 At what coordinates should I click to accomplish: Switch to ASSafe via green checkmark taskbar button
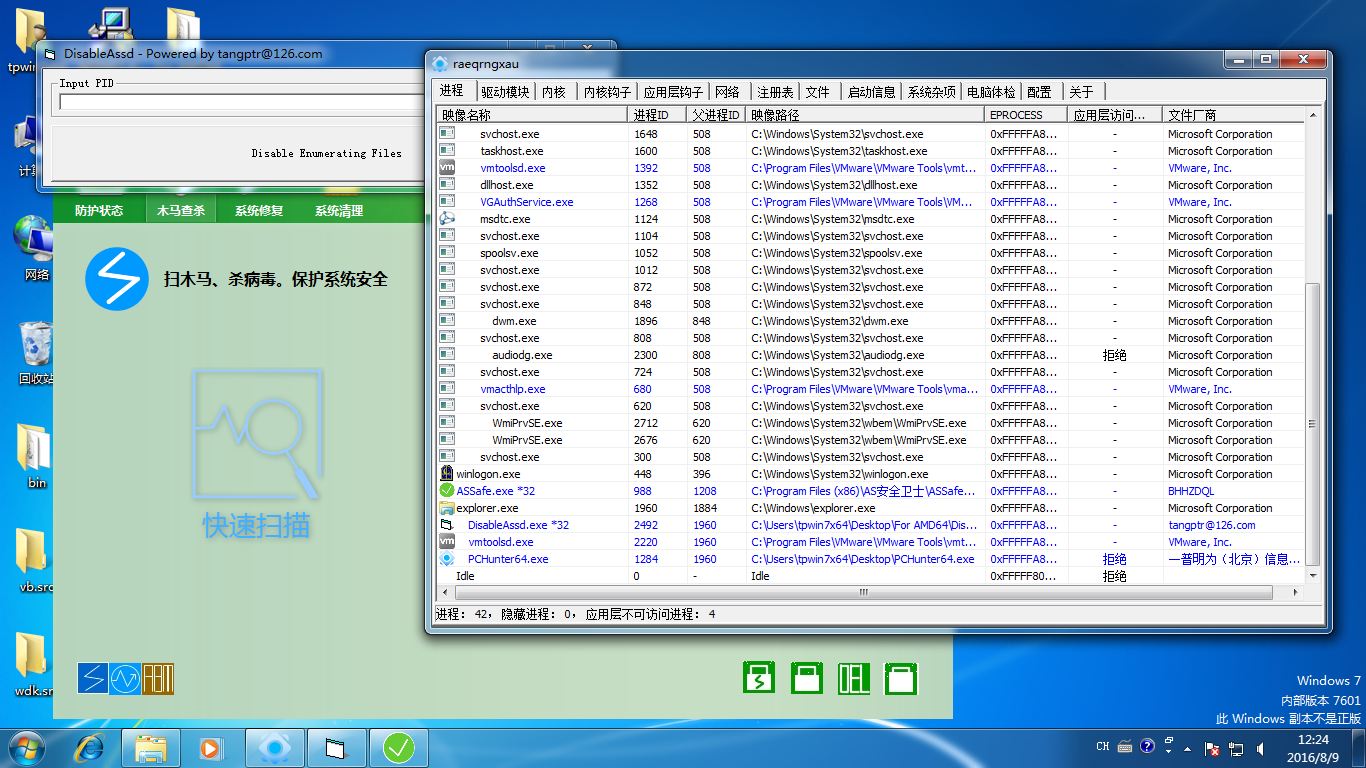(399, 748)
